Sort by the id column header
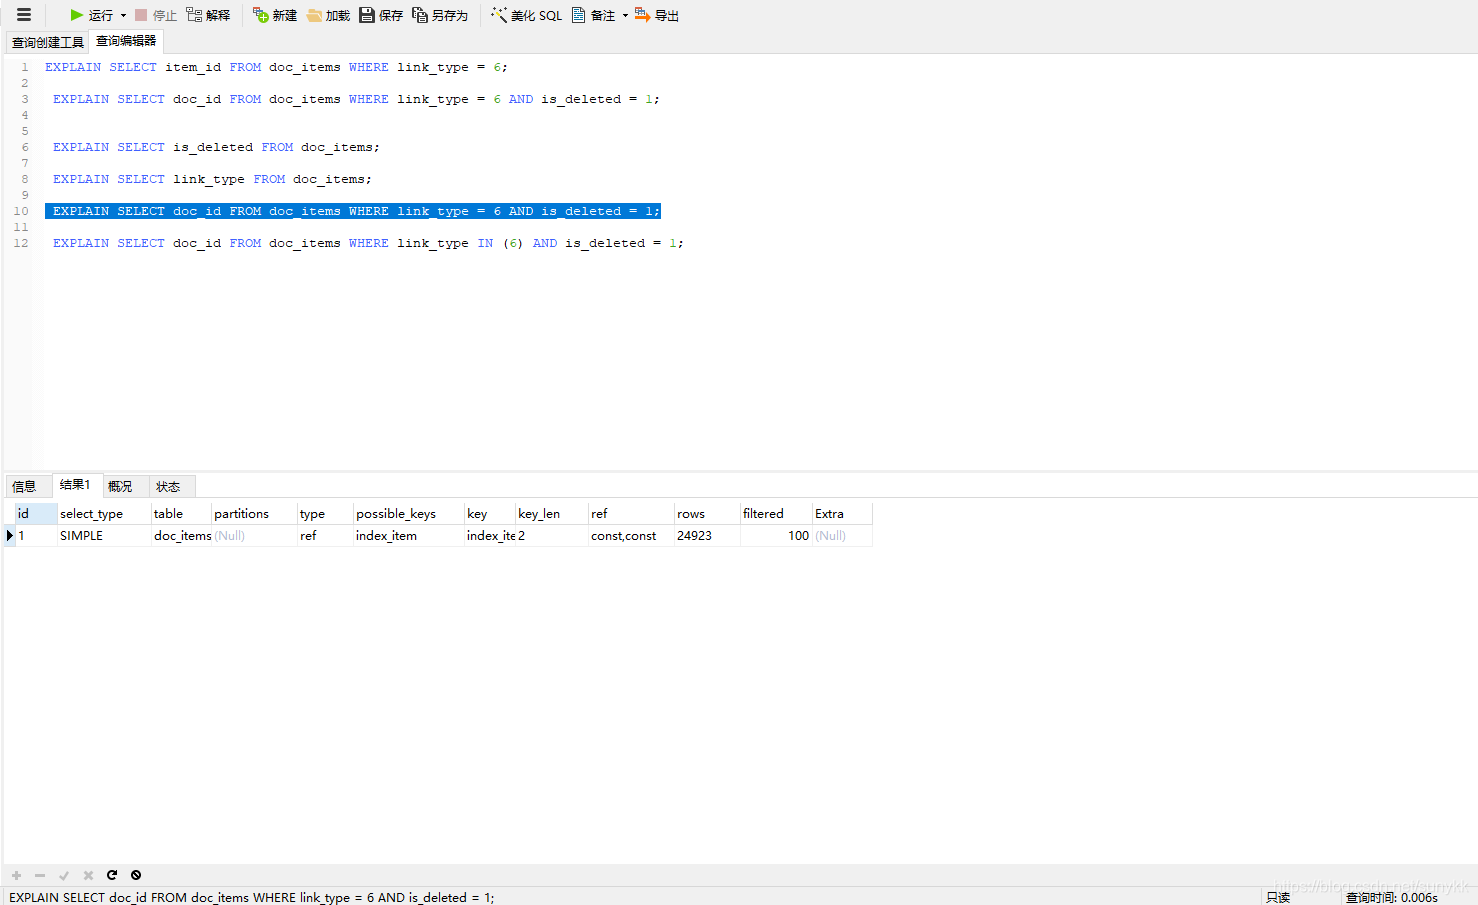Viewport: 1478px width, 905px height. [36, 513]
